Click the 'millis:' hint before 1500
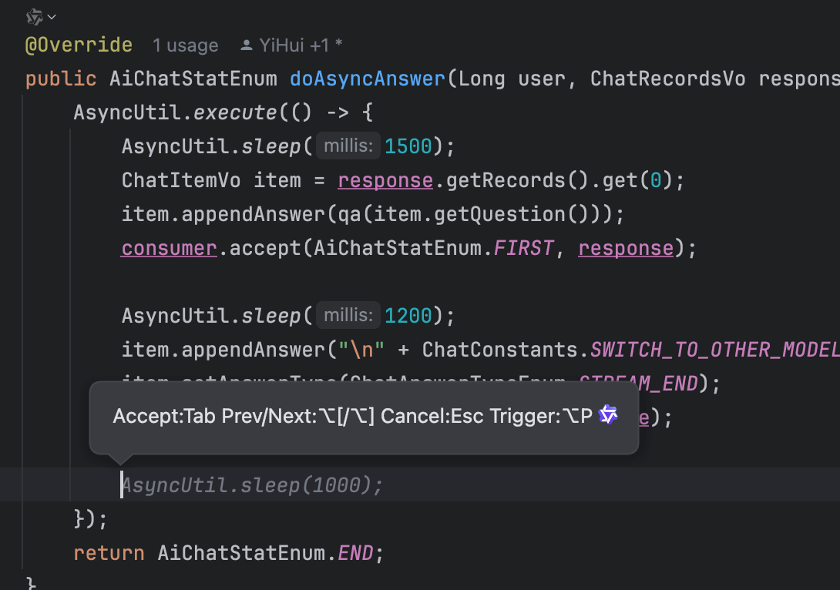The width and height of the screenshot is (840, 590). 348,146
